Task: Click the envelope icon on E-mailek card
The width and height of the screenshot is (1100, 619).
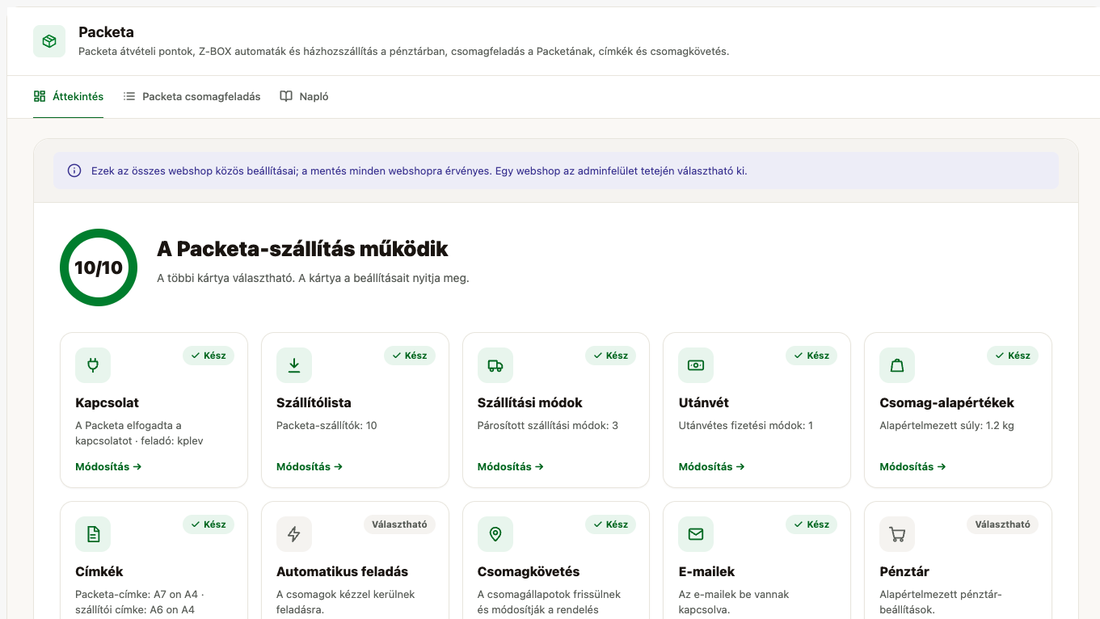Action: tap(696, 534)
